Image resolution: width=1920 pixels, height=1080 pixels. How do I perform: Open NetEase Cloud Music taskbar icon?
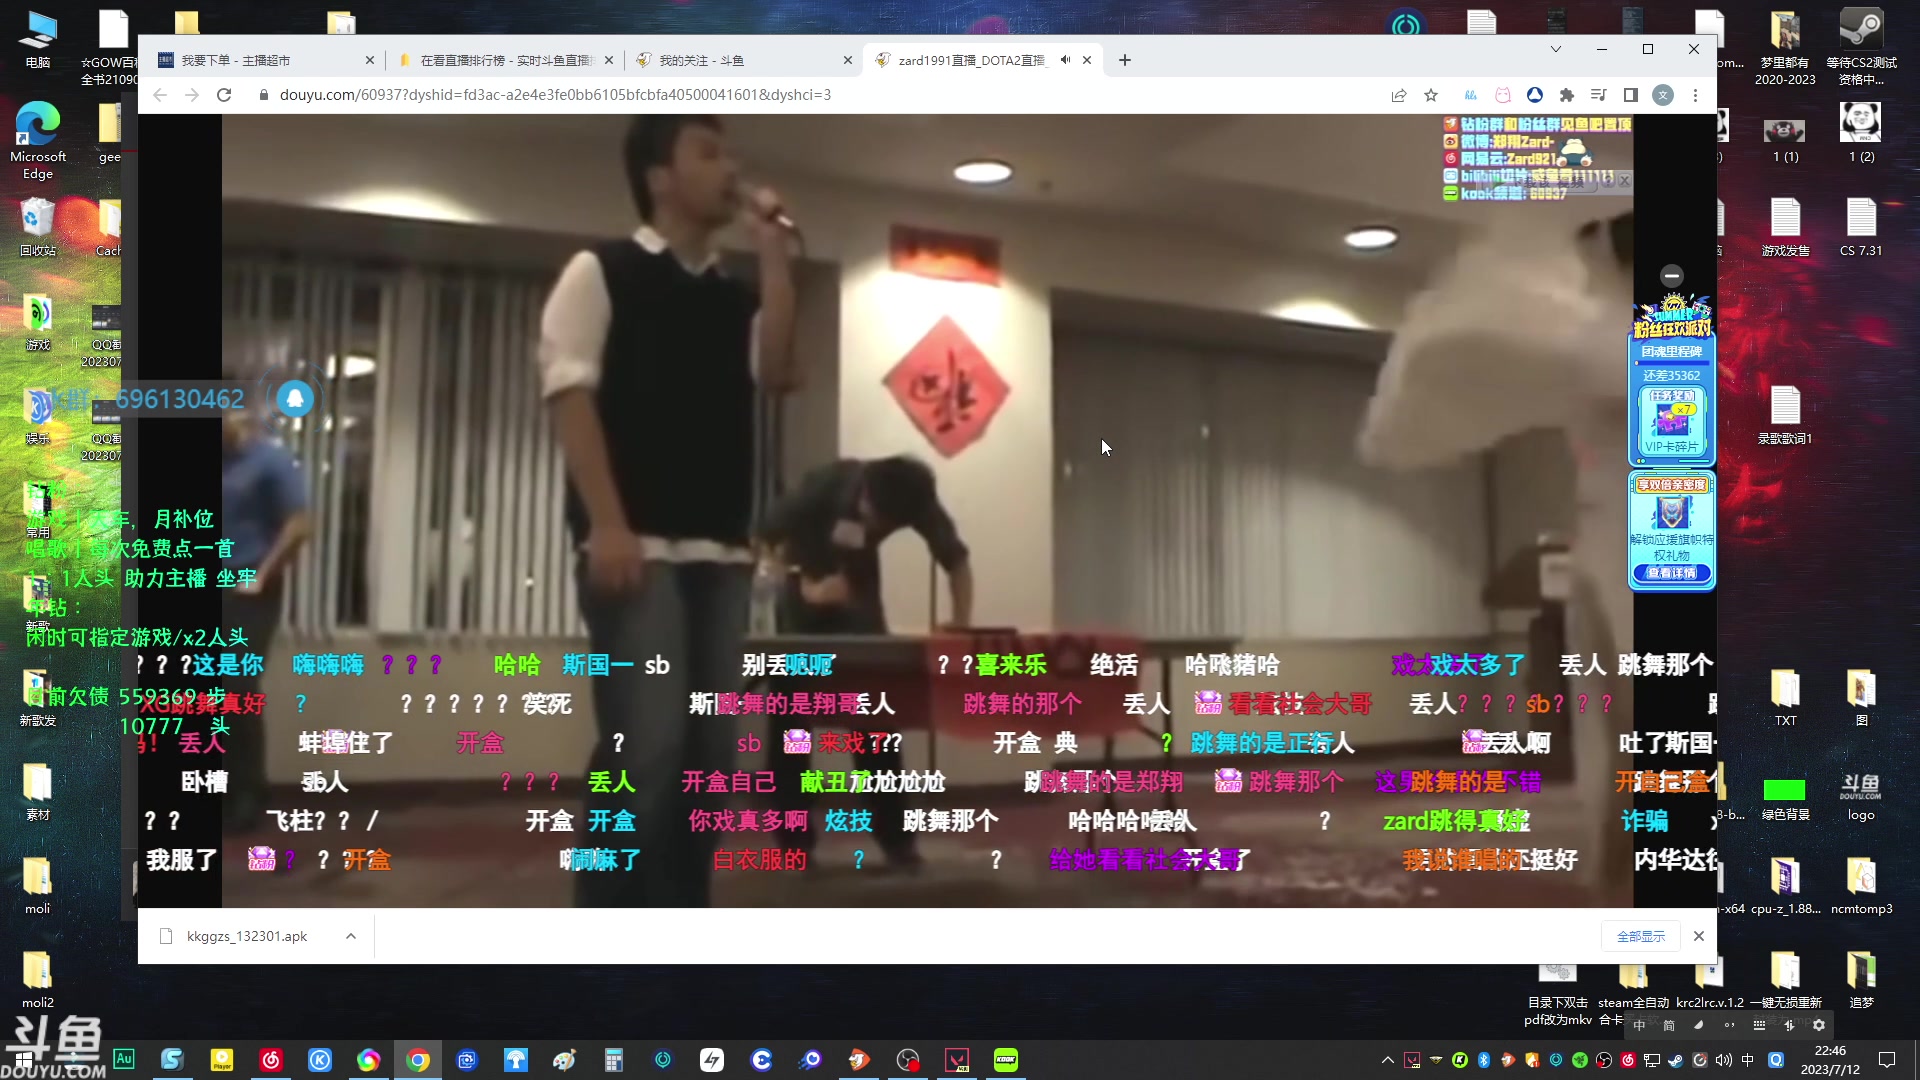pyautogui.click(x=271, y=1060)
